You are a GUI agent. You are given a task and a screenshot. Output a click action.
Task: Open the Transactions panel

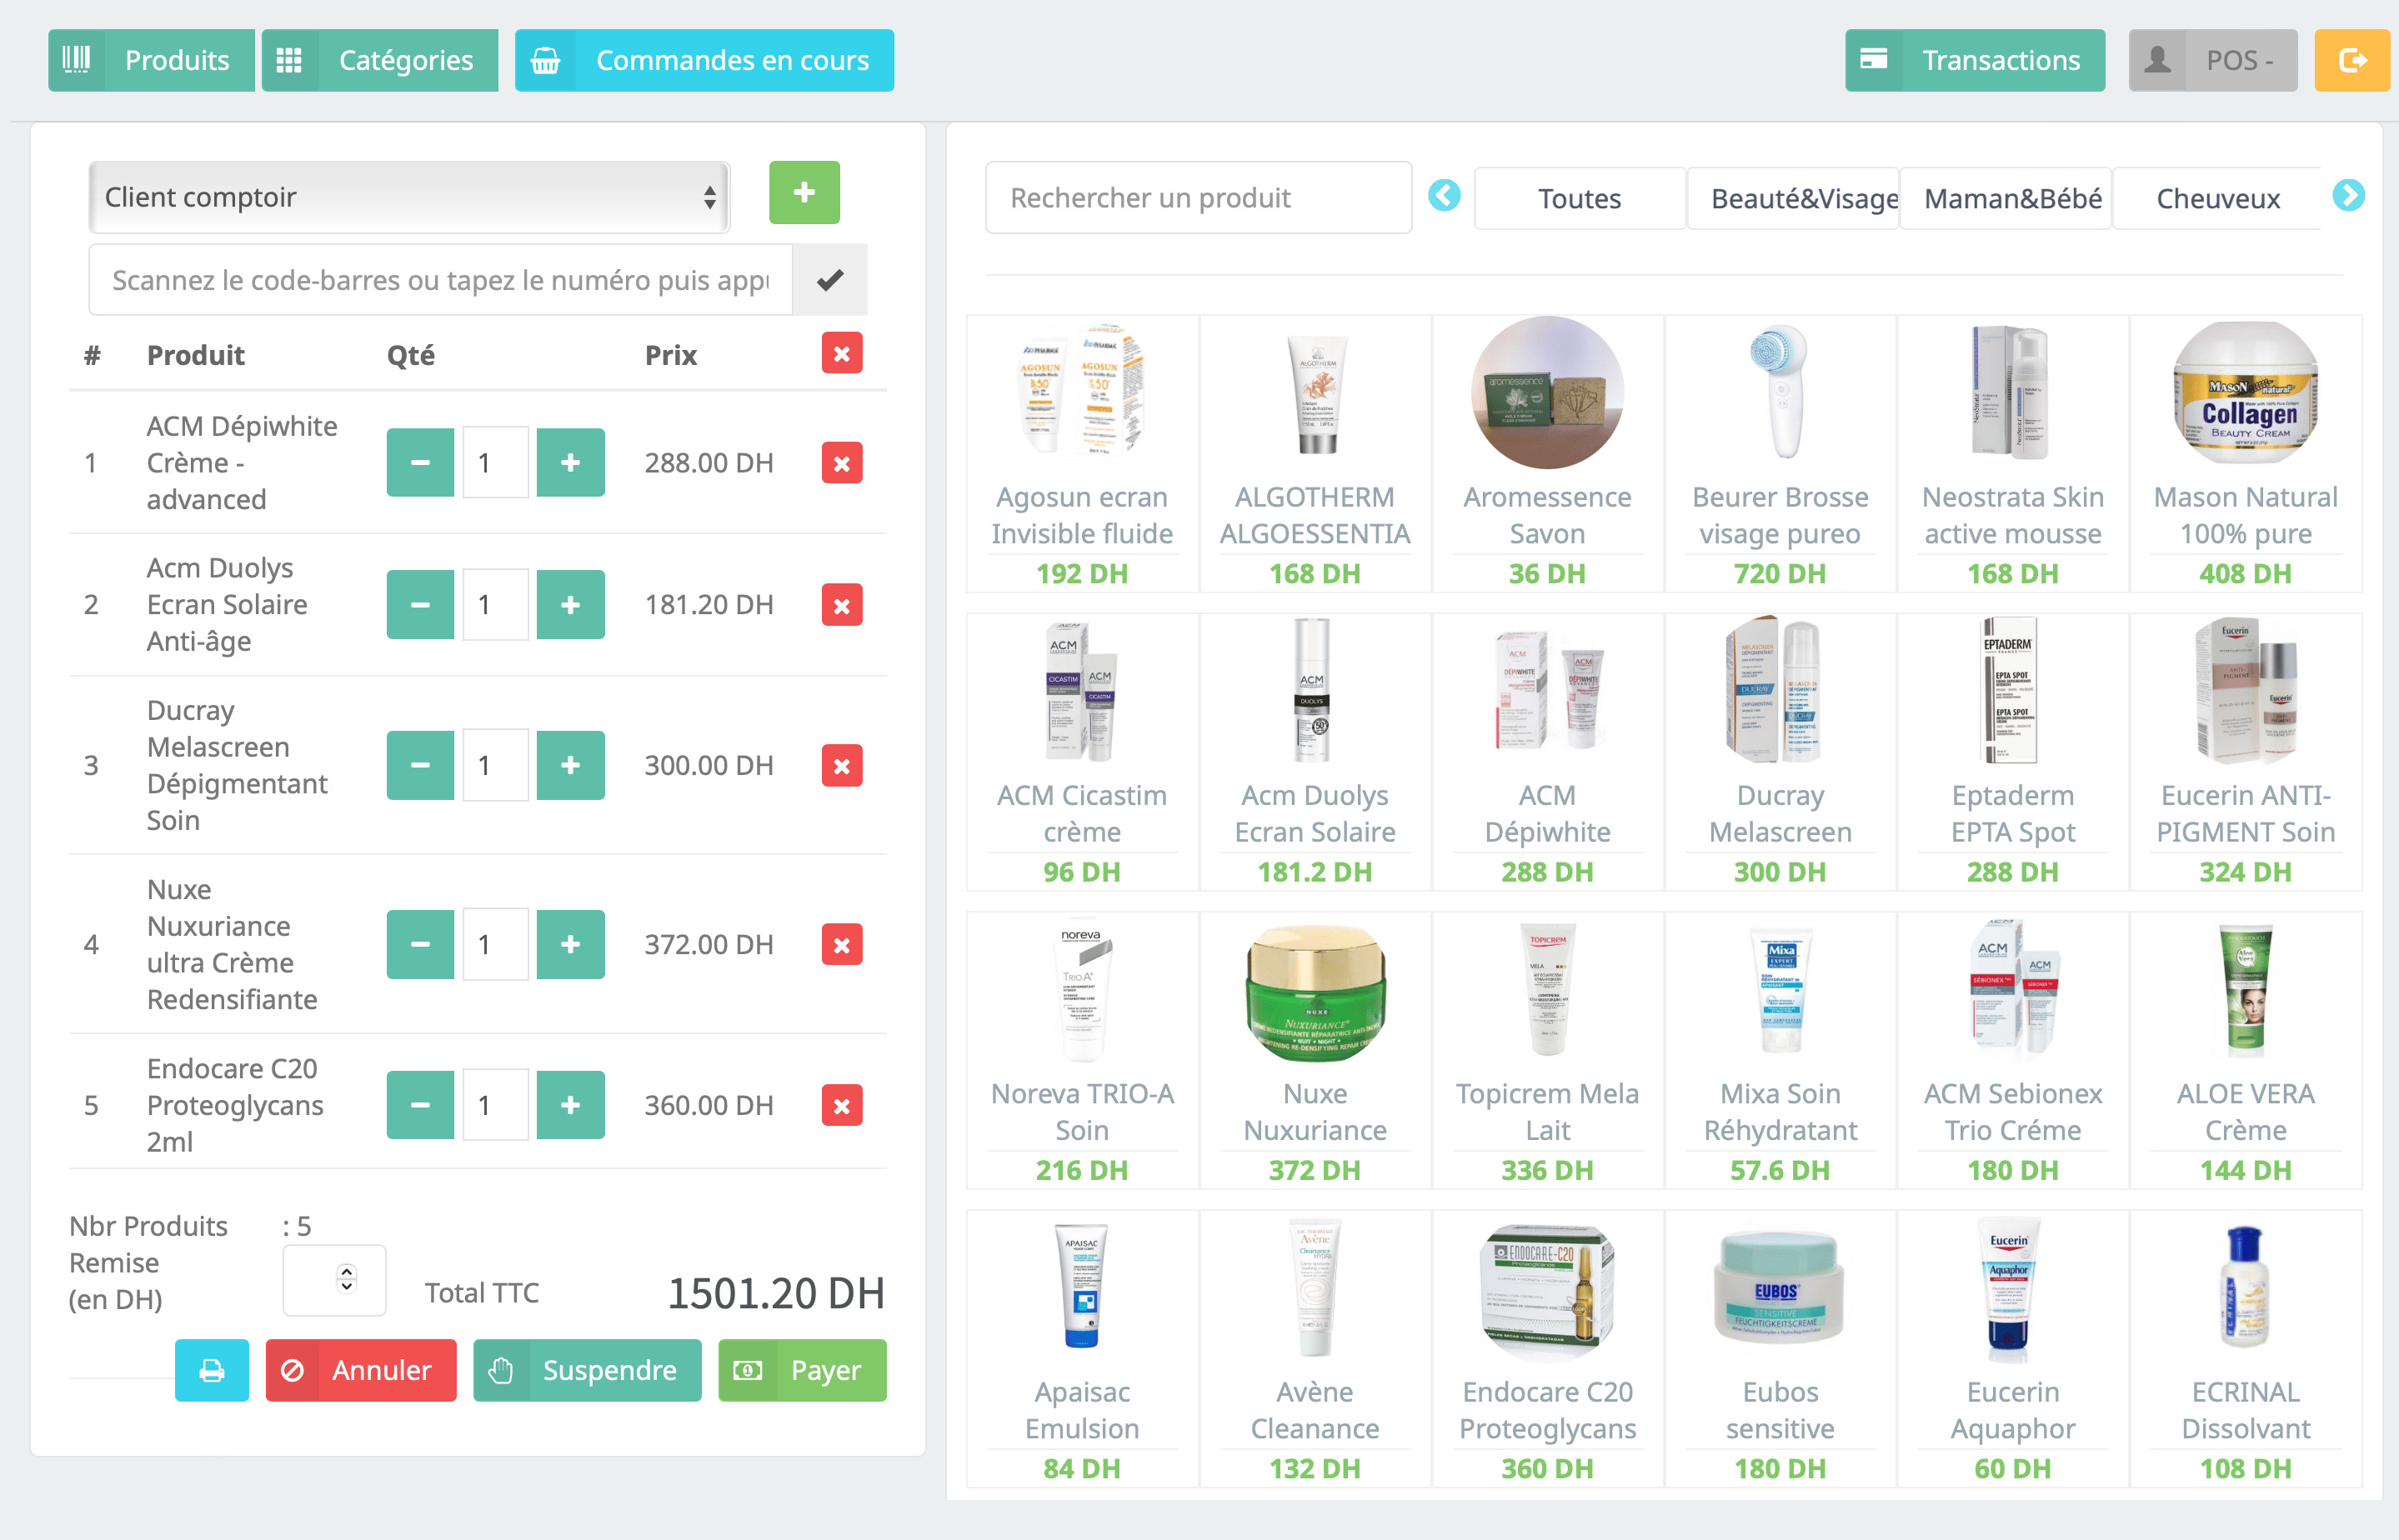(x=1973, y=60)
